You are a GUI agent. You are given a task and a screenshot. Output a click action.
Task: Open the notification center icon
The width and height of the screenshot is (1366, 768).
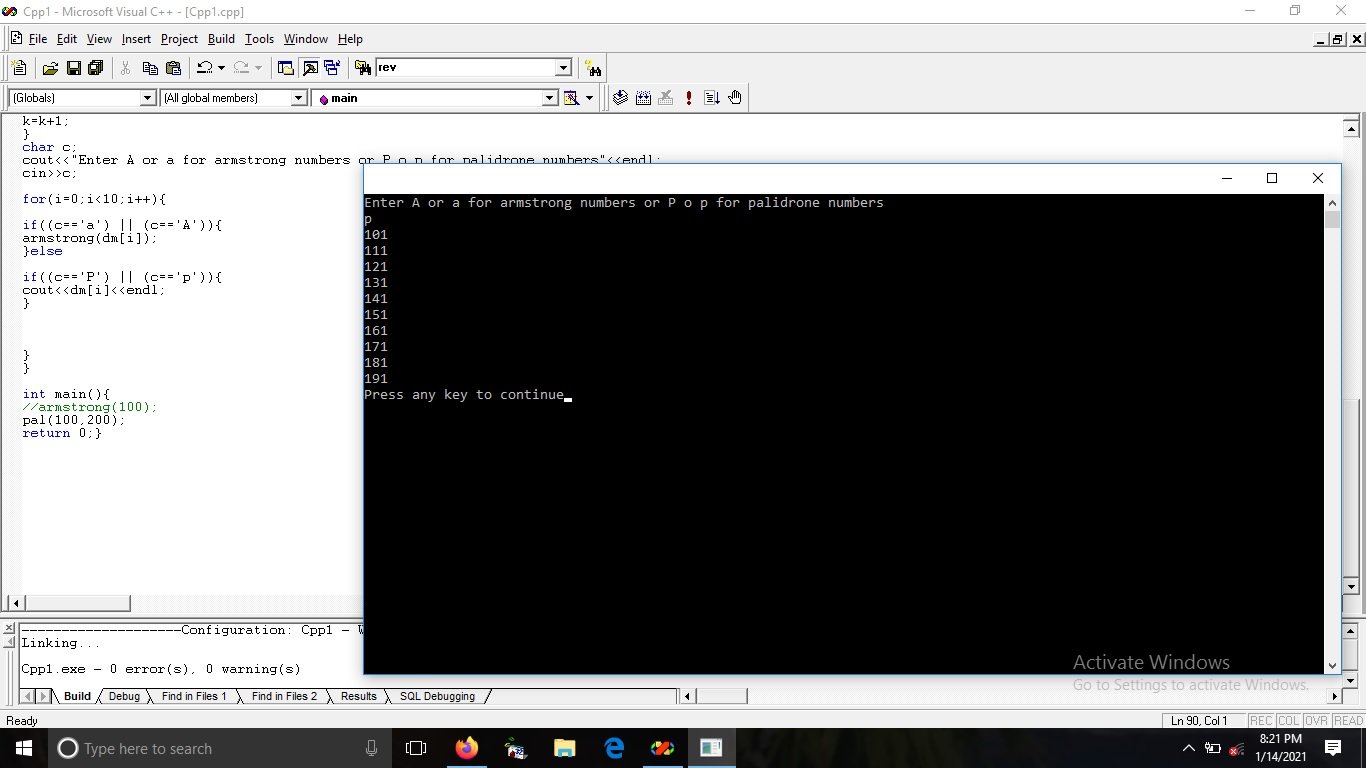[x=1333, y=748]
